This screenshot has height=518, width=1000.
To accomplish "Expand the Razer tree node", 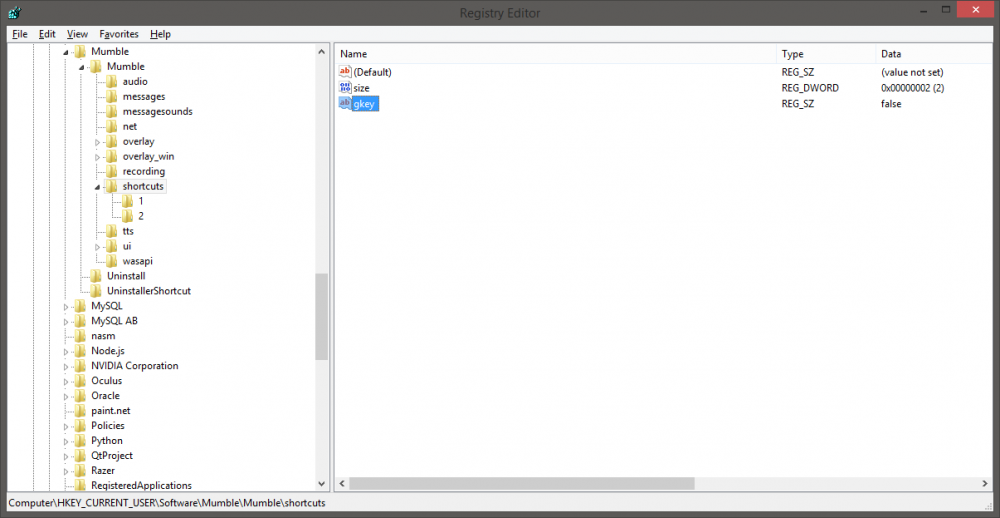I will (x=66, y=471).
